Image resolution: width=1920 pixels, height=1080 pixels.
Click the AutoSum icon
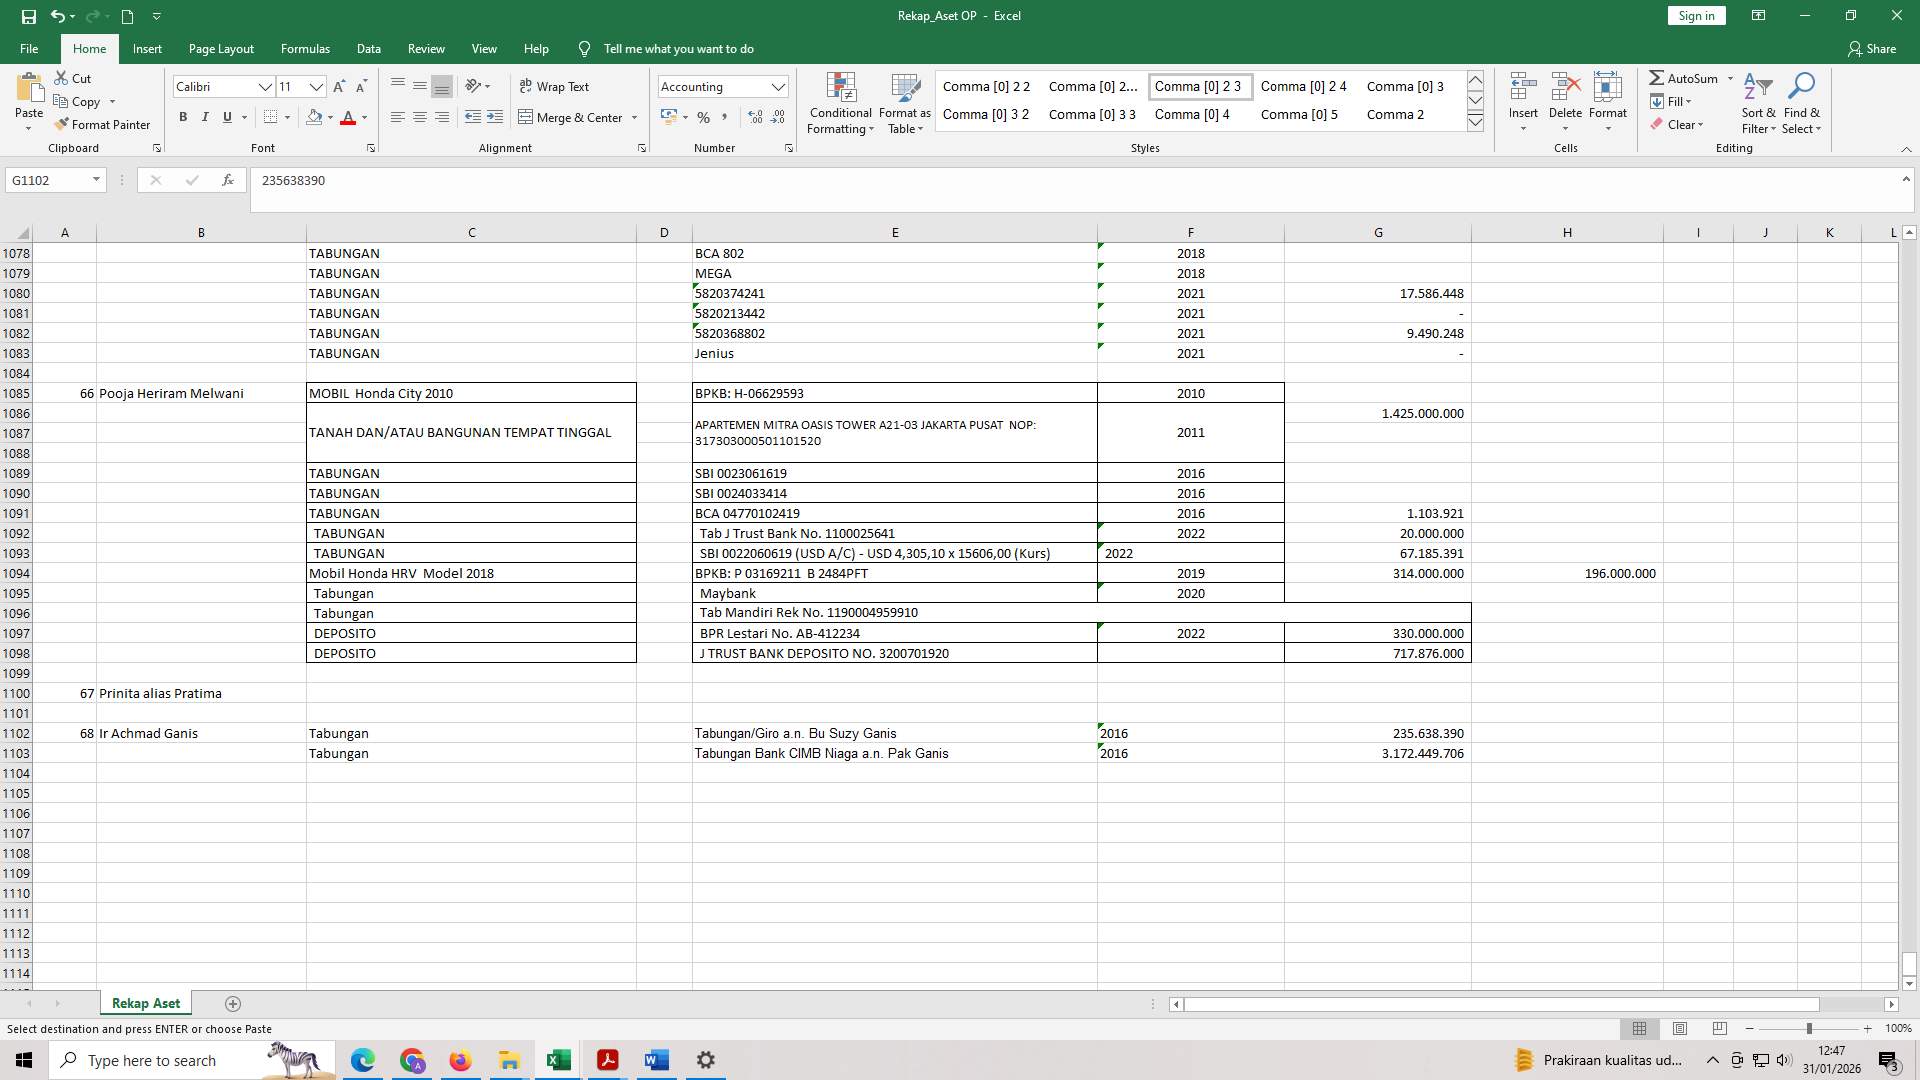(x=1690, y=78)
